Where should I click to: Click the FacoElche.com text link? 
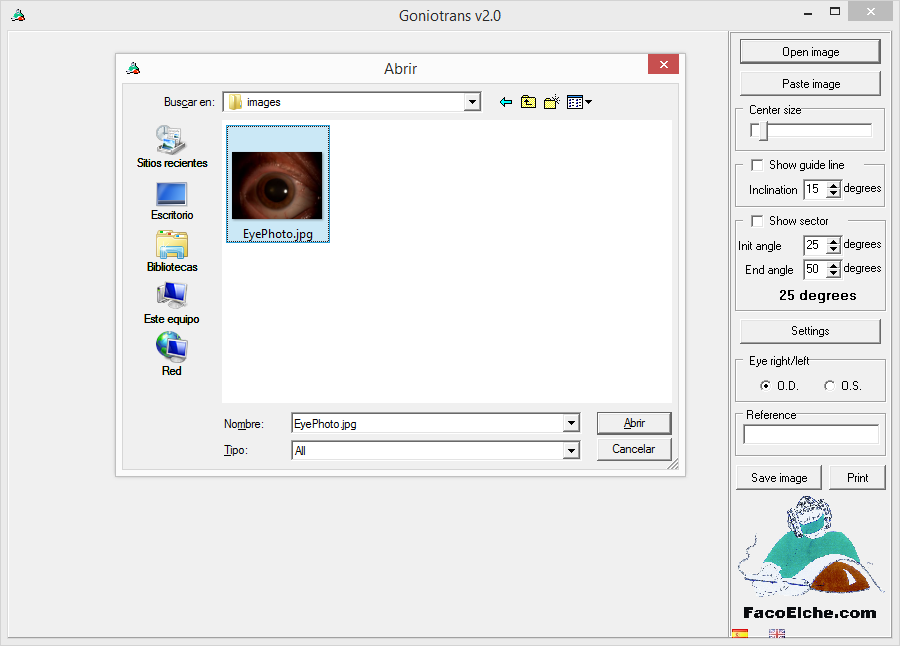(810, 613)
